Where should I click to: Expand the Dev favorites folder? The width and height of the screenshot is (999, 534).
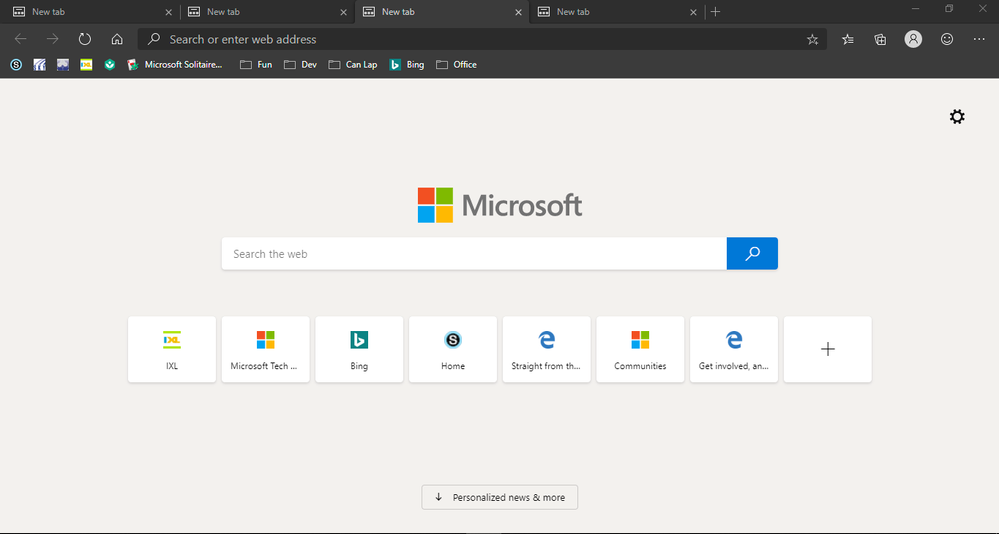(300, 64)
